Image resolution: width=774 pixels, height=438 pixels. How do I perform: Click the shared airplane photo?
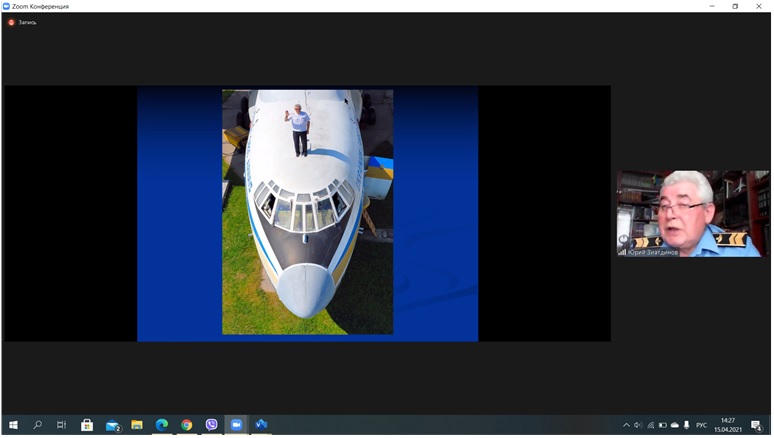(x=307, y=212)
